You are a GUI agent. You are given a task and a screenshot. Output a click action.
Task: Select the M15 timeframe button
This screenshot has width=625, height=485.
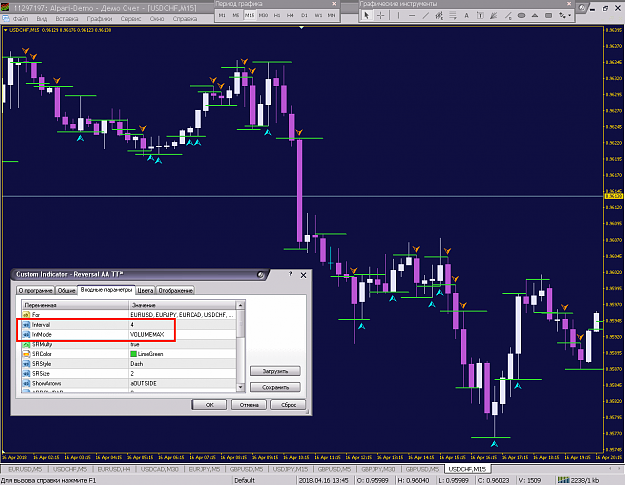249,16
